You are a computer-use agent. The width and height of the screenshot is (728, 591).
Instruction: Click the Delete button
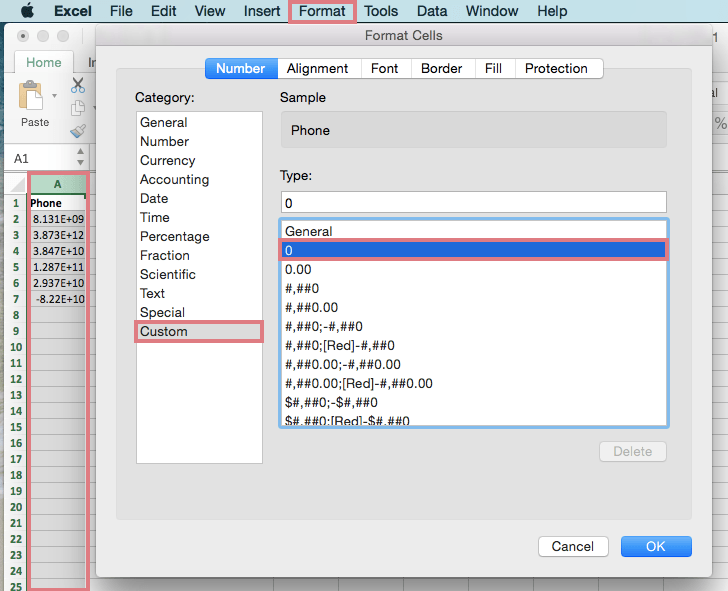click(633, 451)
